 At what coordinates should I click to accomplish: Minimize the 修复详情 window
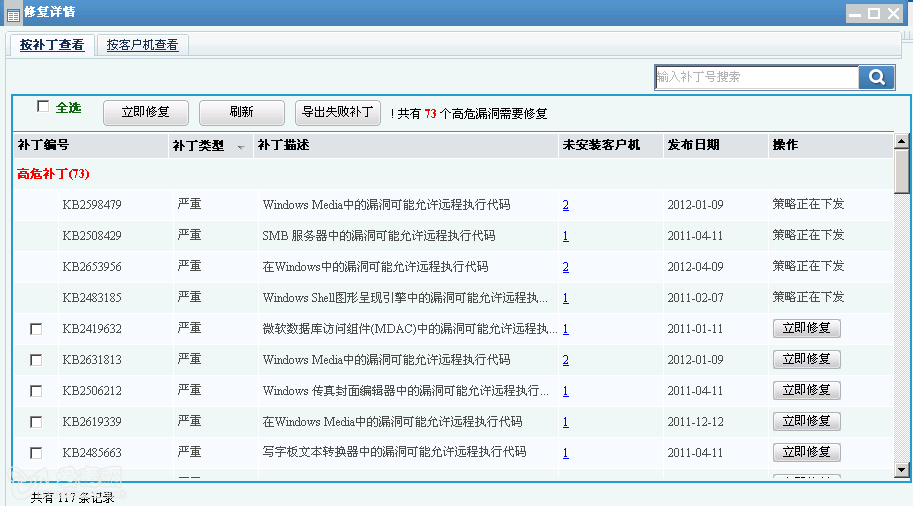coord(855,13)
